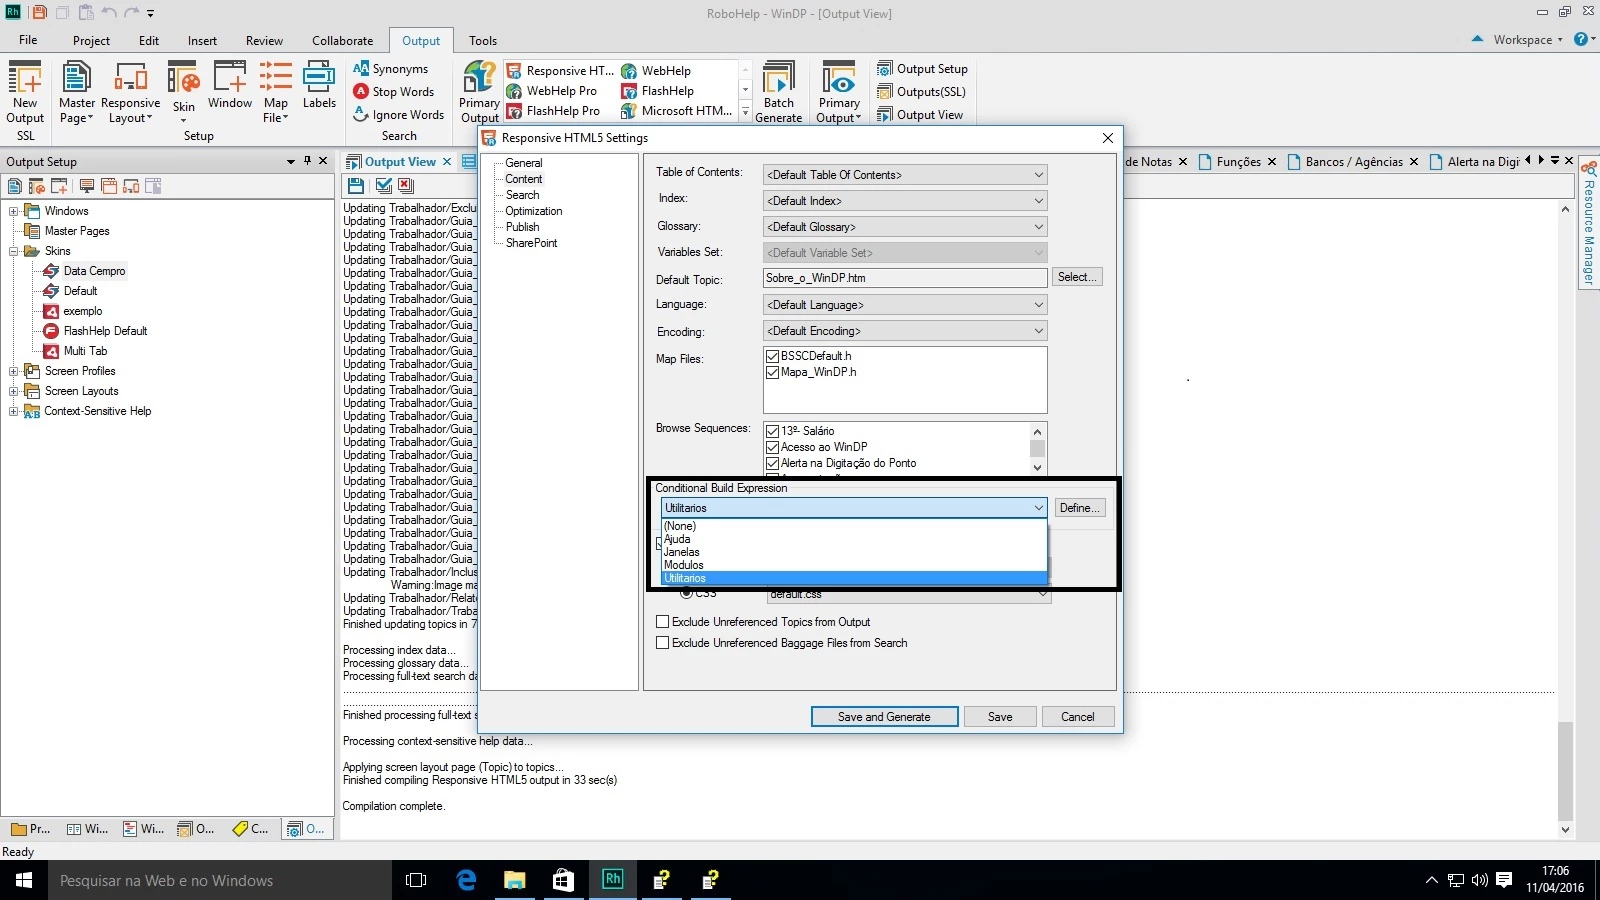
Task: Open the Index dropdown
Action: tap(905, 201)
